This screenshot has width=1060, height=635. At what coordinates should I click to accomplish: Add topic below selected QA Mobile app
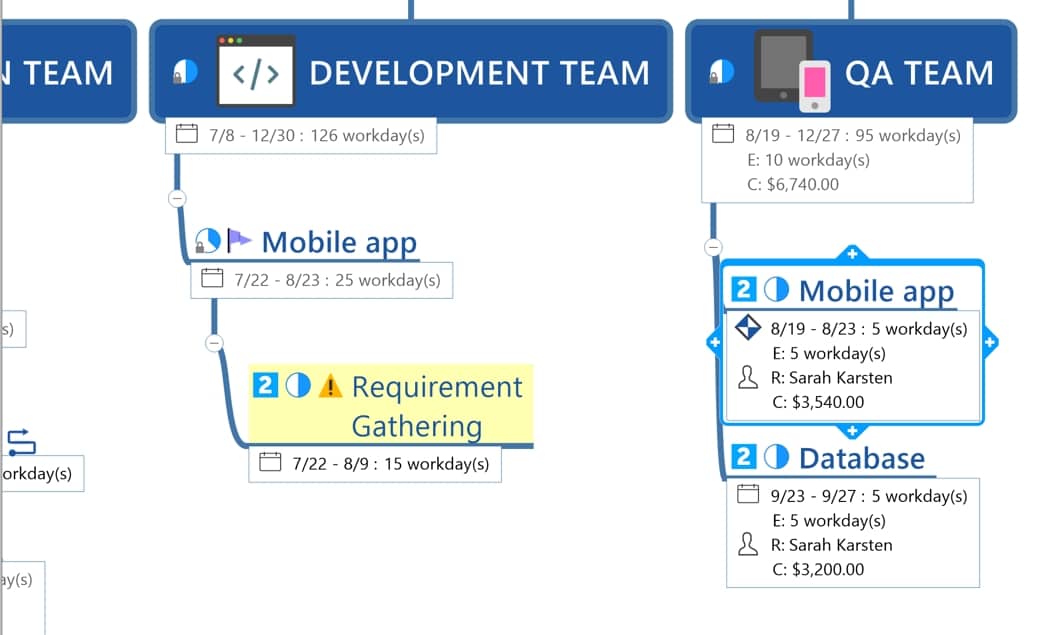[x=851, y=431]
